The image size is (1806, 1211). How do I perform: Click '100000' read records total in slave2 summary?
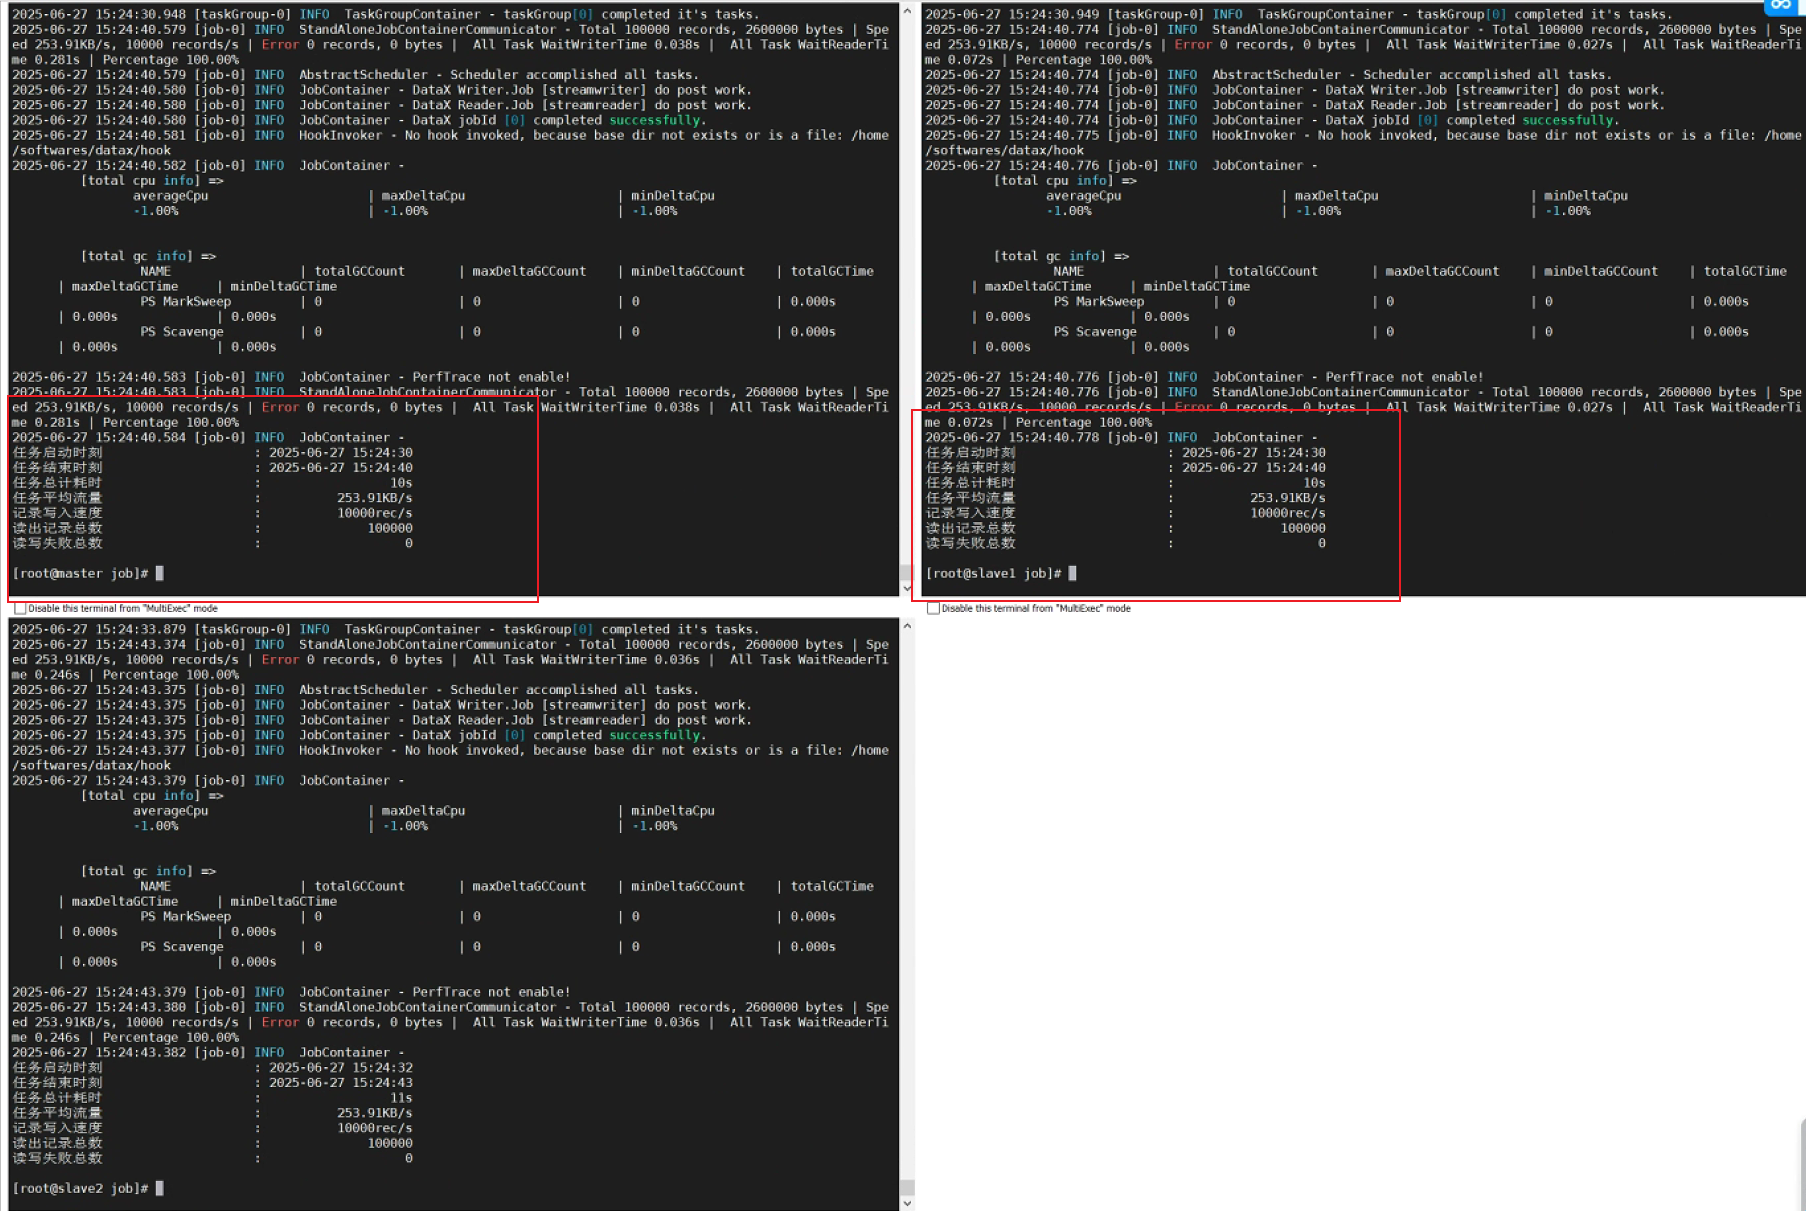[390, 1143]
